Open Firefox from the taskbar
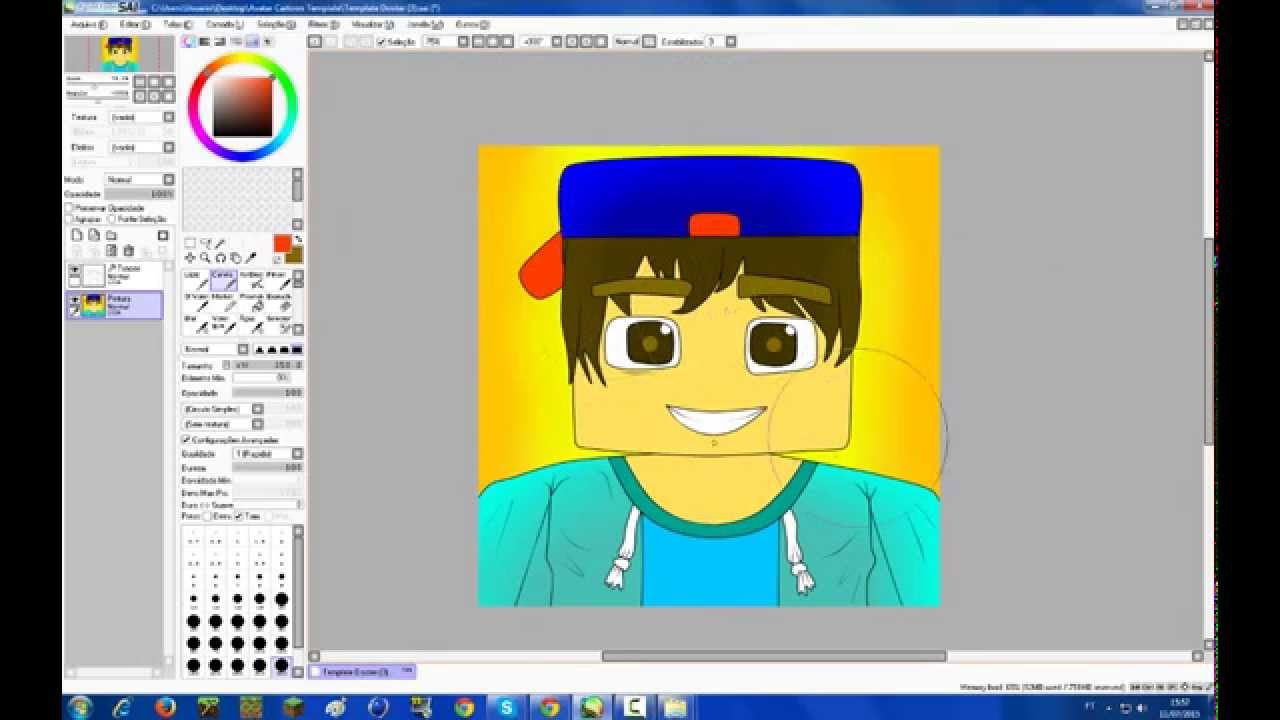 point(166,707)
